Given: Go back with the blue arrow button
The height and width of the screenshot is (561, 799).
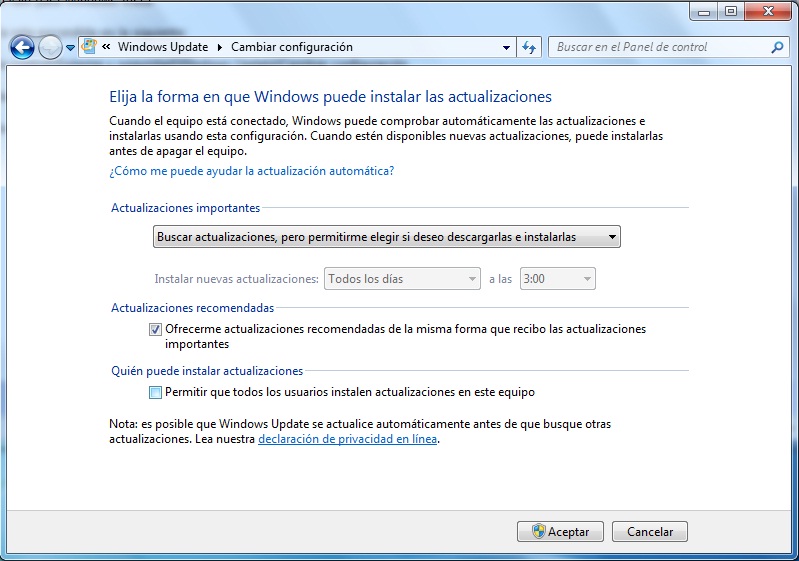Looking at the screenshot, I should tap(22, 48).
